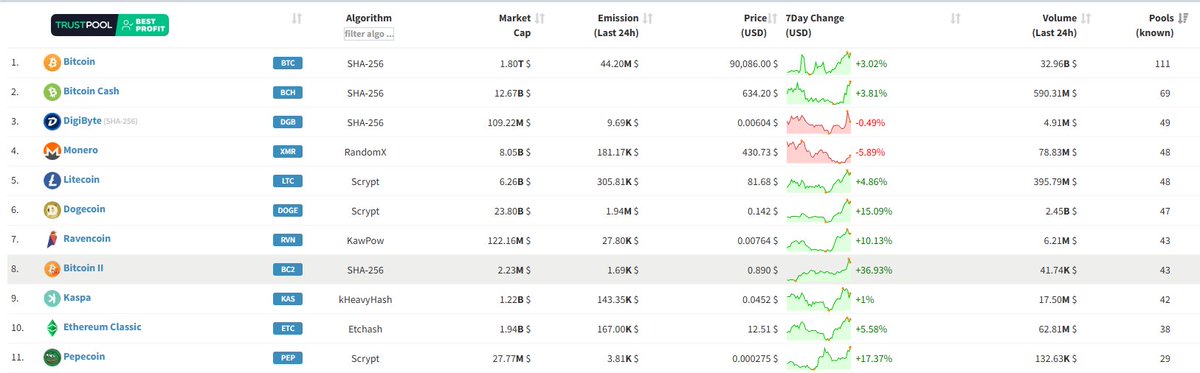The height and width of the screenshot is (373, 1200).
Task: Sort table by Volume arrows
Action: (x=1086, y=19)
